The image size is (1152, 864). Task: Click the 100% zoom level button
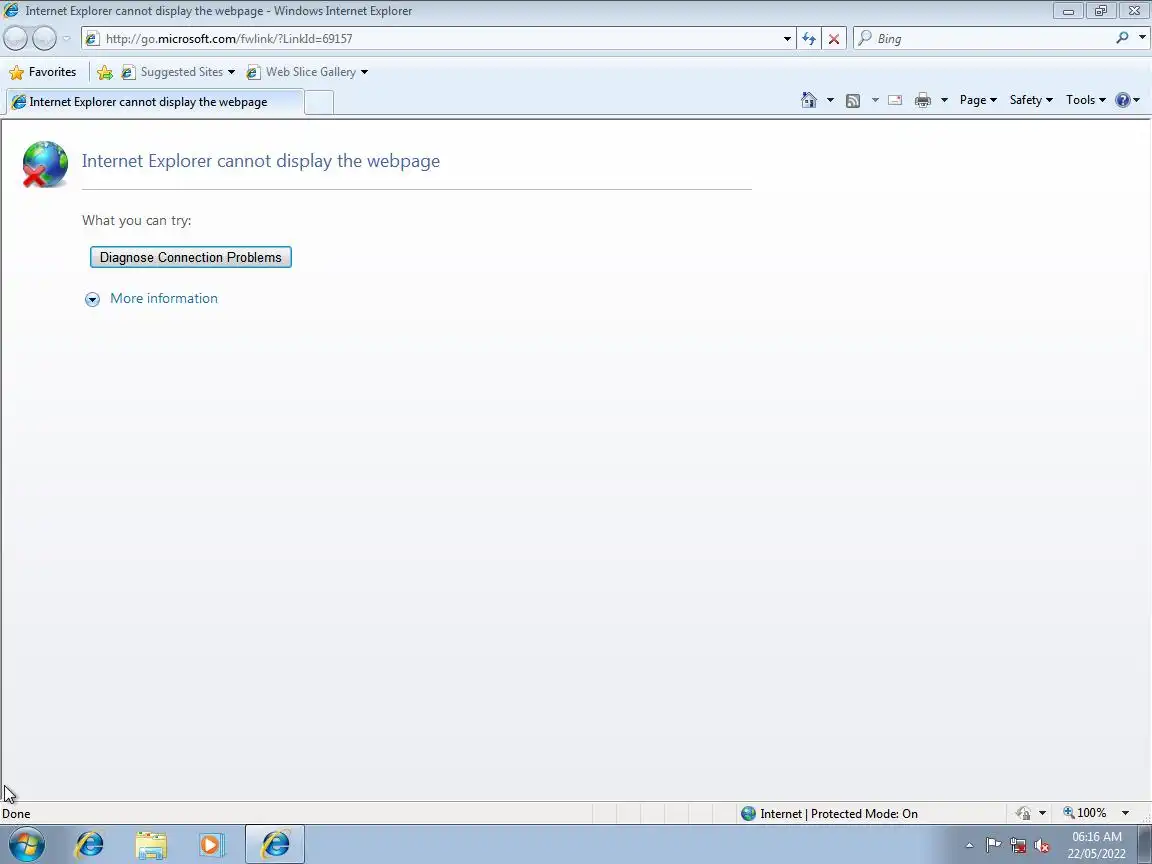[x=1085, y=813]
